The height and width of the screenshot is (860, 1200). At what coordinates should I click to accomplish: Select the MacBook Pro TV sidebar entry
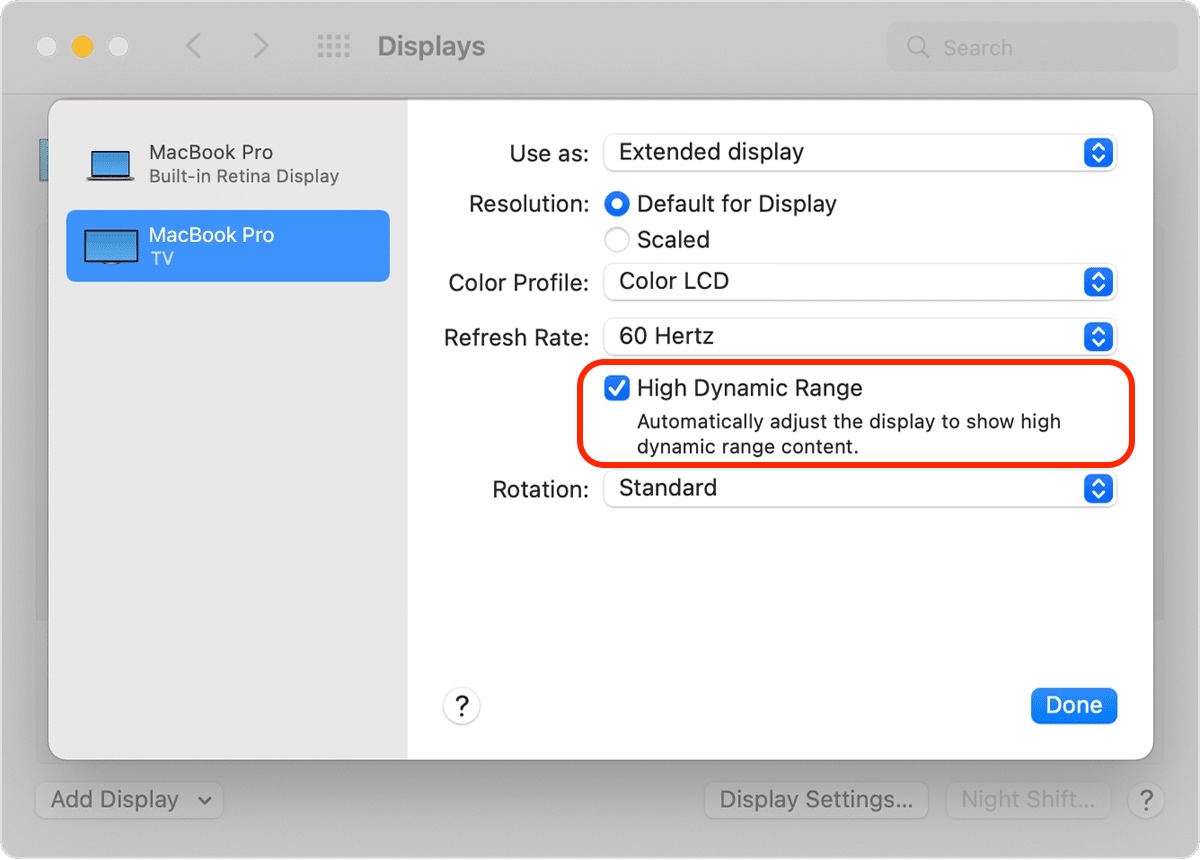(x=228, y=245)
